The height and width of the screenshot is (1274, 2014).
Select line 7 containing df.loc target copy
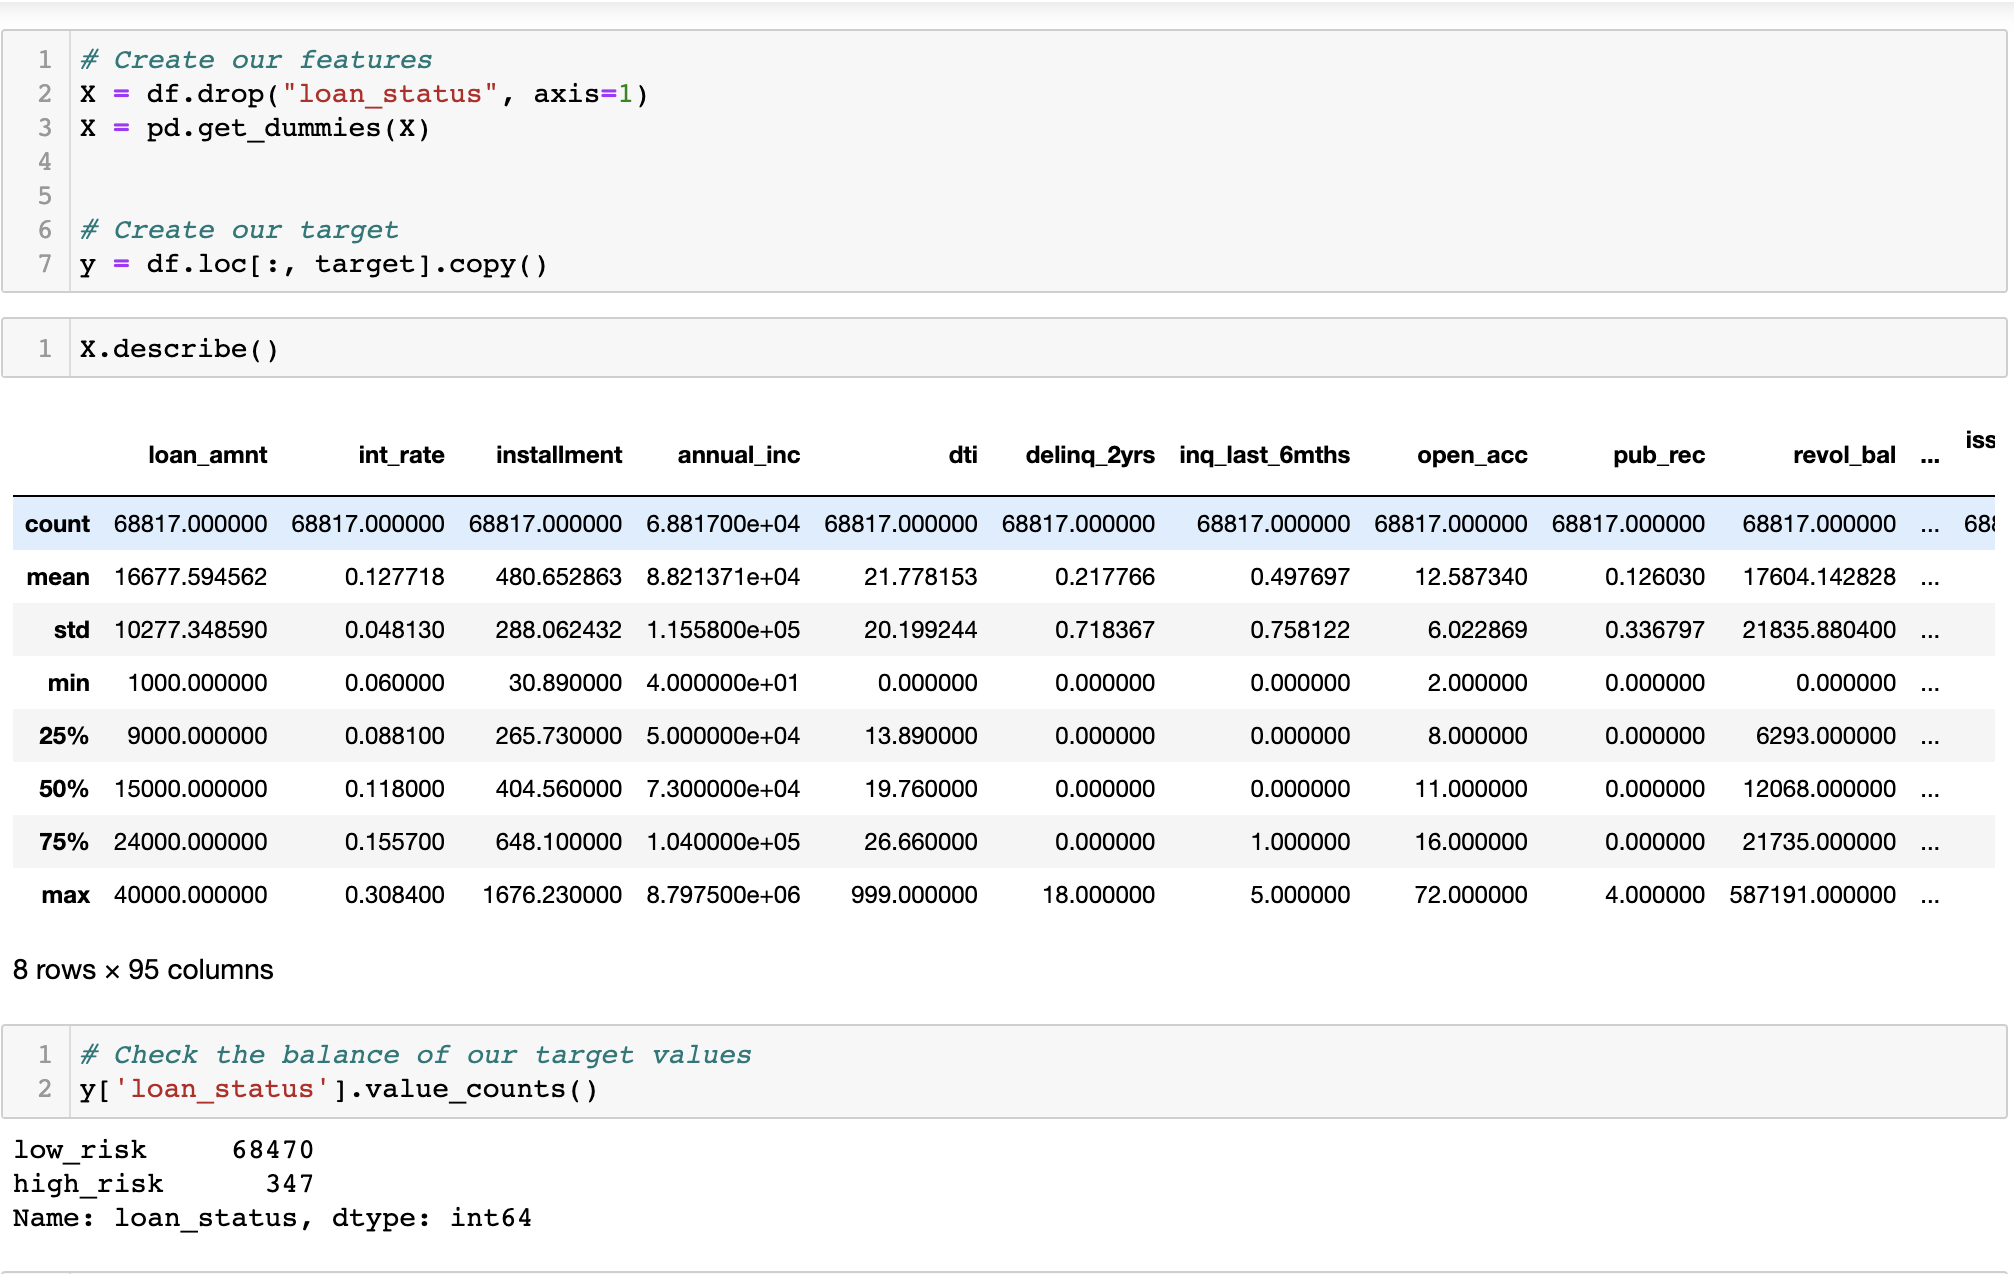tap(316, 264)
